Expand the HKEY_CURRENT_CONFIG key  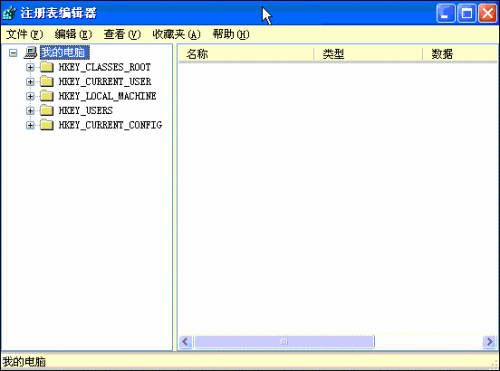click(x=30, y=125)
